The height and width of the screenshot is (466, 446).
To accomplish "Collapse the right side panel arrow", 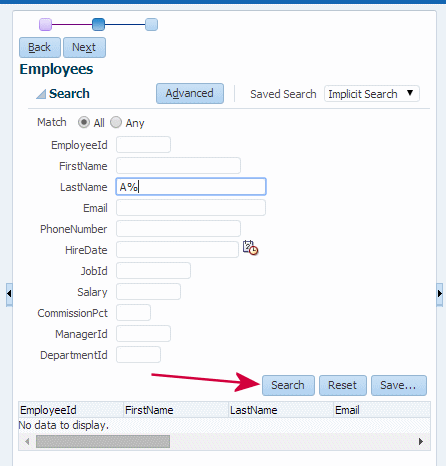I will (x=440, y=294).
